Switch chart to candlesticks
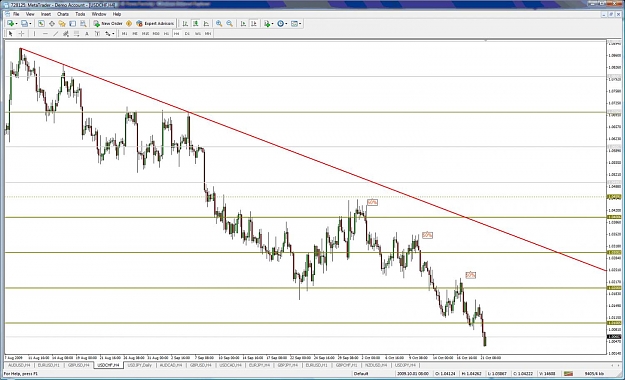The width and height of the screenshot is (625, 380). point(196,24)
